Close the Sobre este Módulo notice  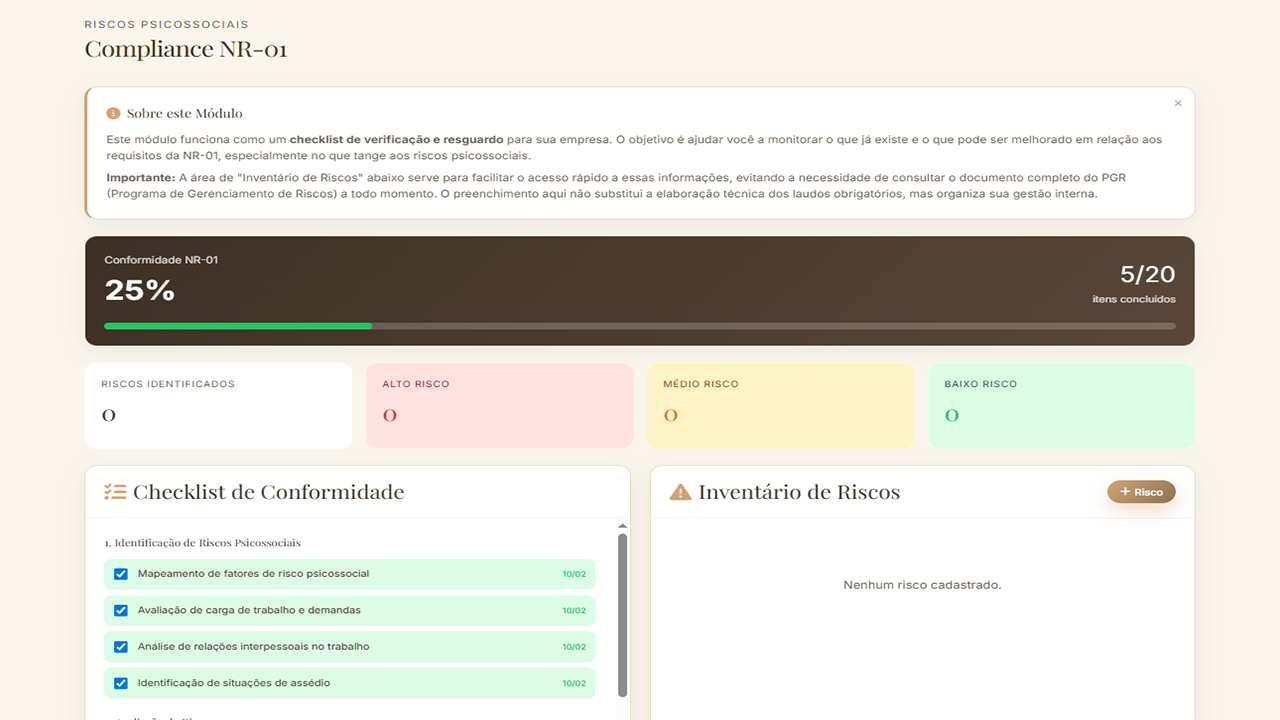[x=1177, y=104]
